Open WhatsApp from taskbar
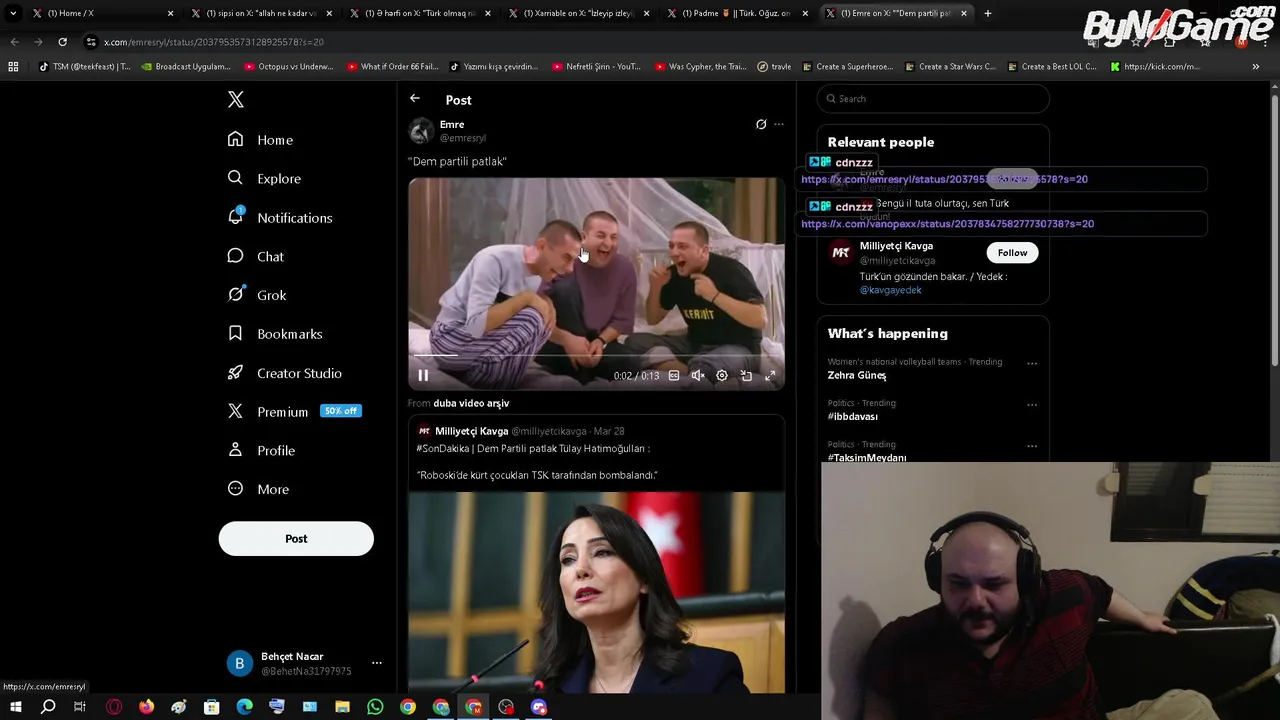Viewport: 1280px width, 720px height. coord(375,707)
